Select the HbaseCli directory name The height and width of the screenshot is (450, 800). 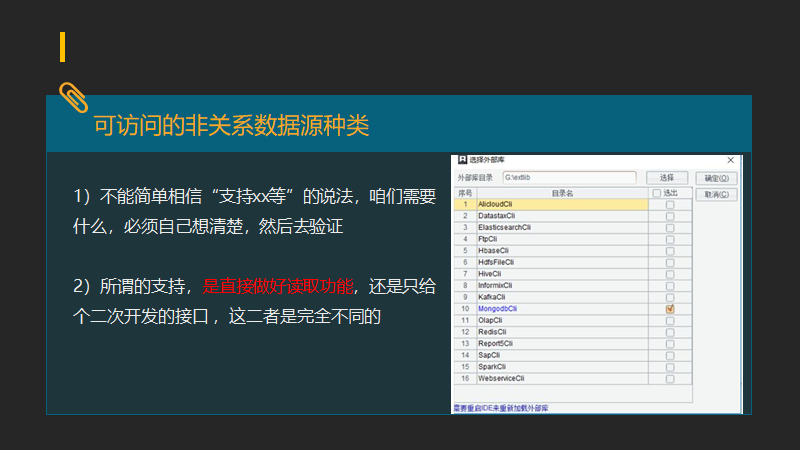click(493, 251)
